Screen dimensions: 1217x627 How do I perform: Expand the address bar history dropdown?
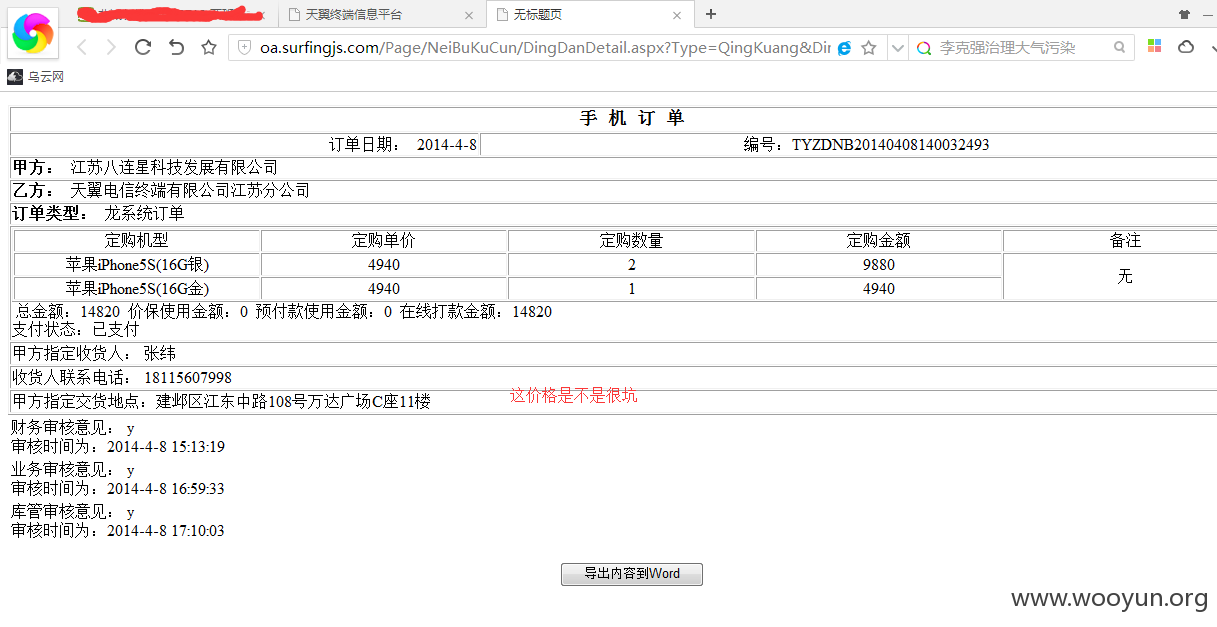click(x=897, y=47)
